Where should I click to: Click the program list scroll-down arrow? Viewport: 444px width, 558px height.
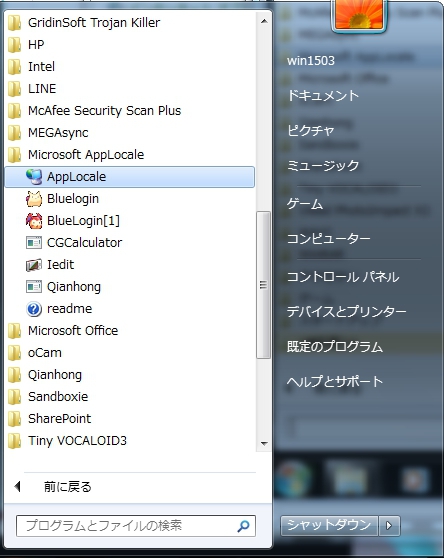point(264,443)
